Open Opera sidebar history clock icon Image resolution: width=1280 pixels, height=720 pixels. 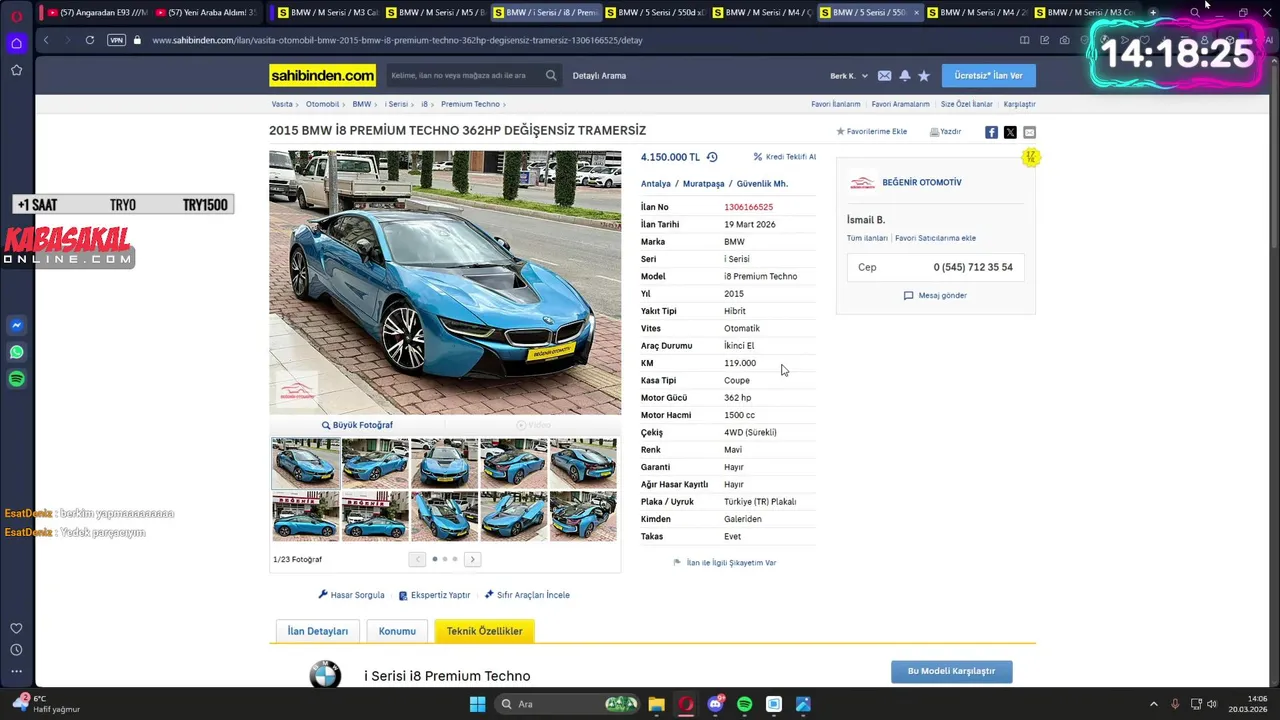point(16,650)
